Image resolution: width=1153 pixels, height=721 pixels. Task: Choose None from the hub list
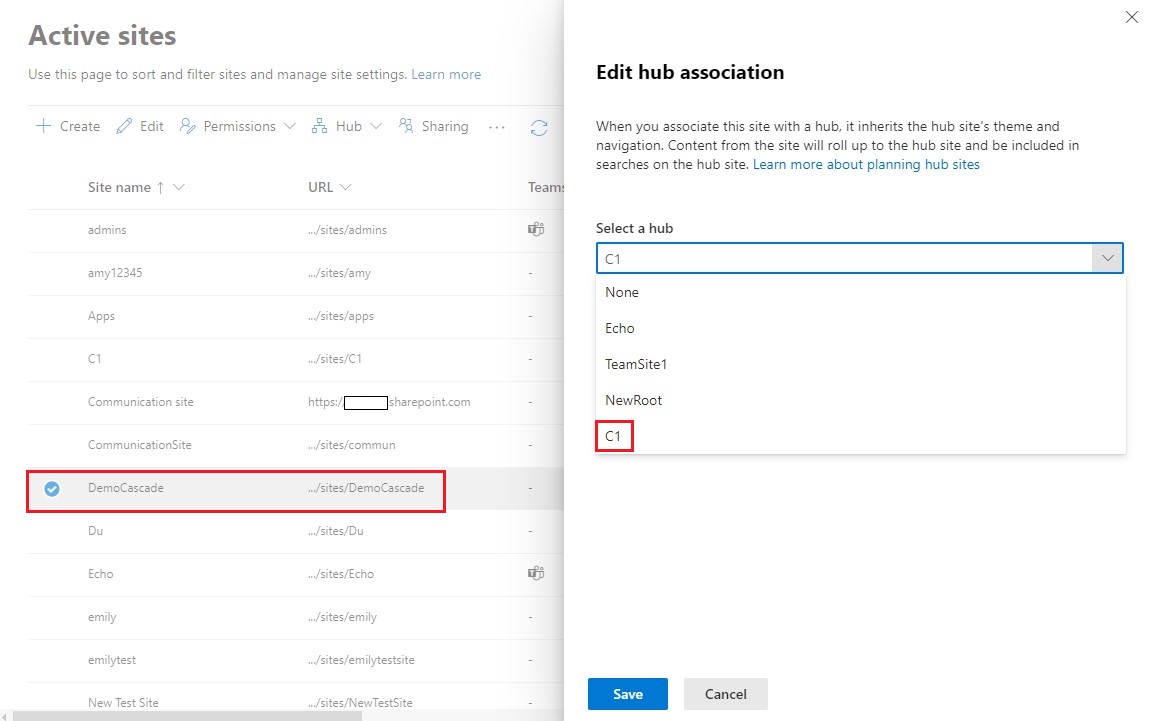coord(622,292)
